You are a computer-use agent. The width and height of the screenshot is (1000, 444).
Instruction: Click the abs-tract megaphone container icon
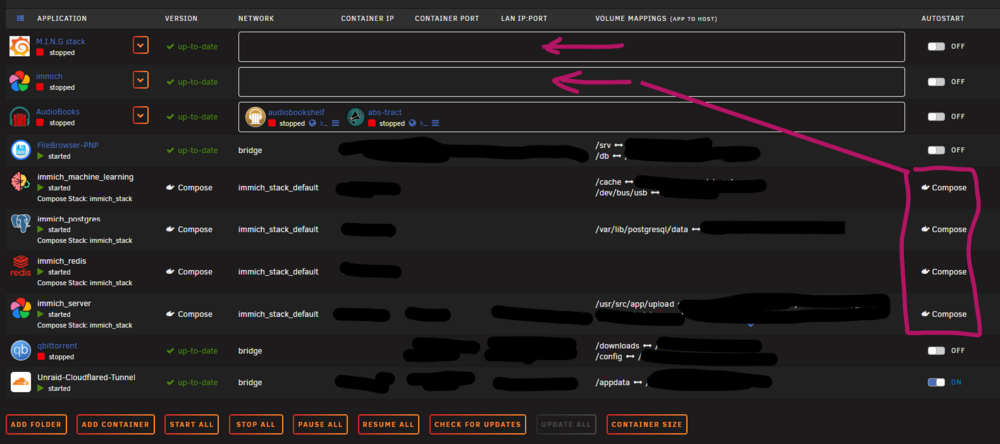pos(356,117)
